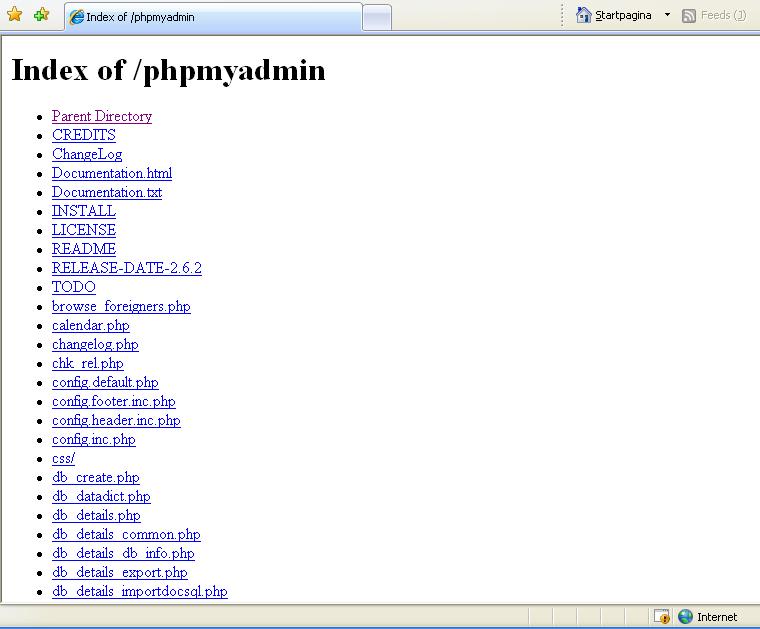Open db_details_export.php link
The height and width of the screenshot is (629, 760).
(120, 572)
